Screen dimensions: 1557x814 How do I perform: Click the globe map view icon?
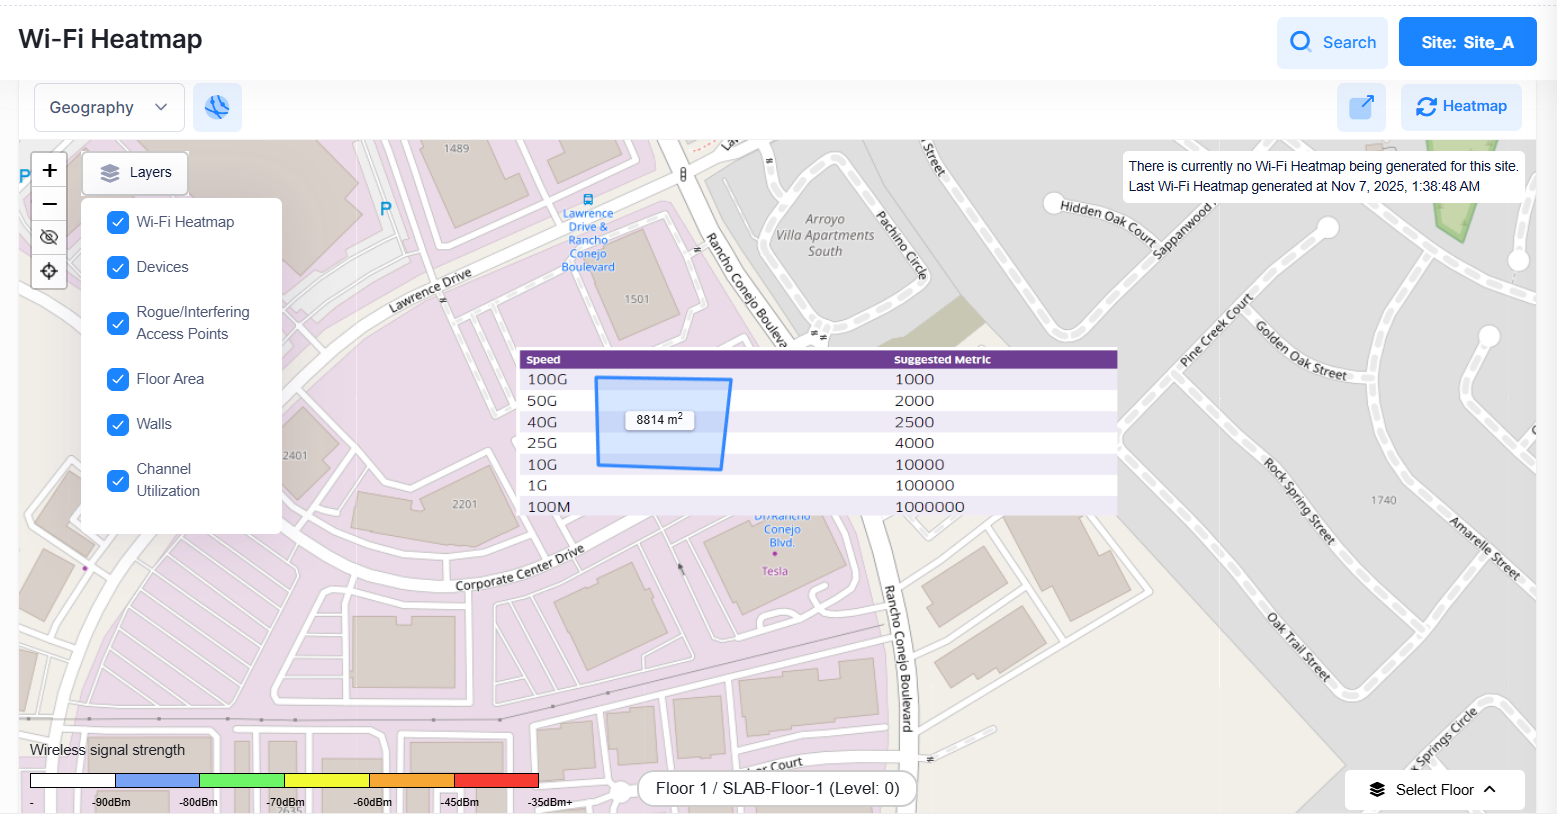217,107
